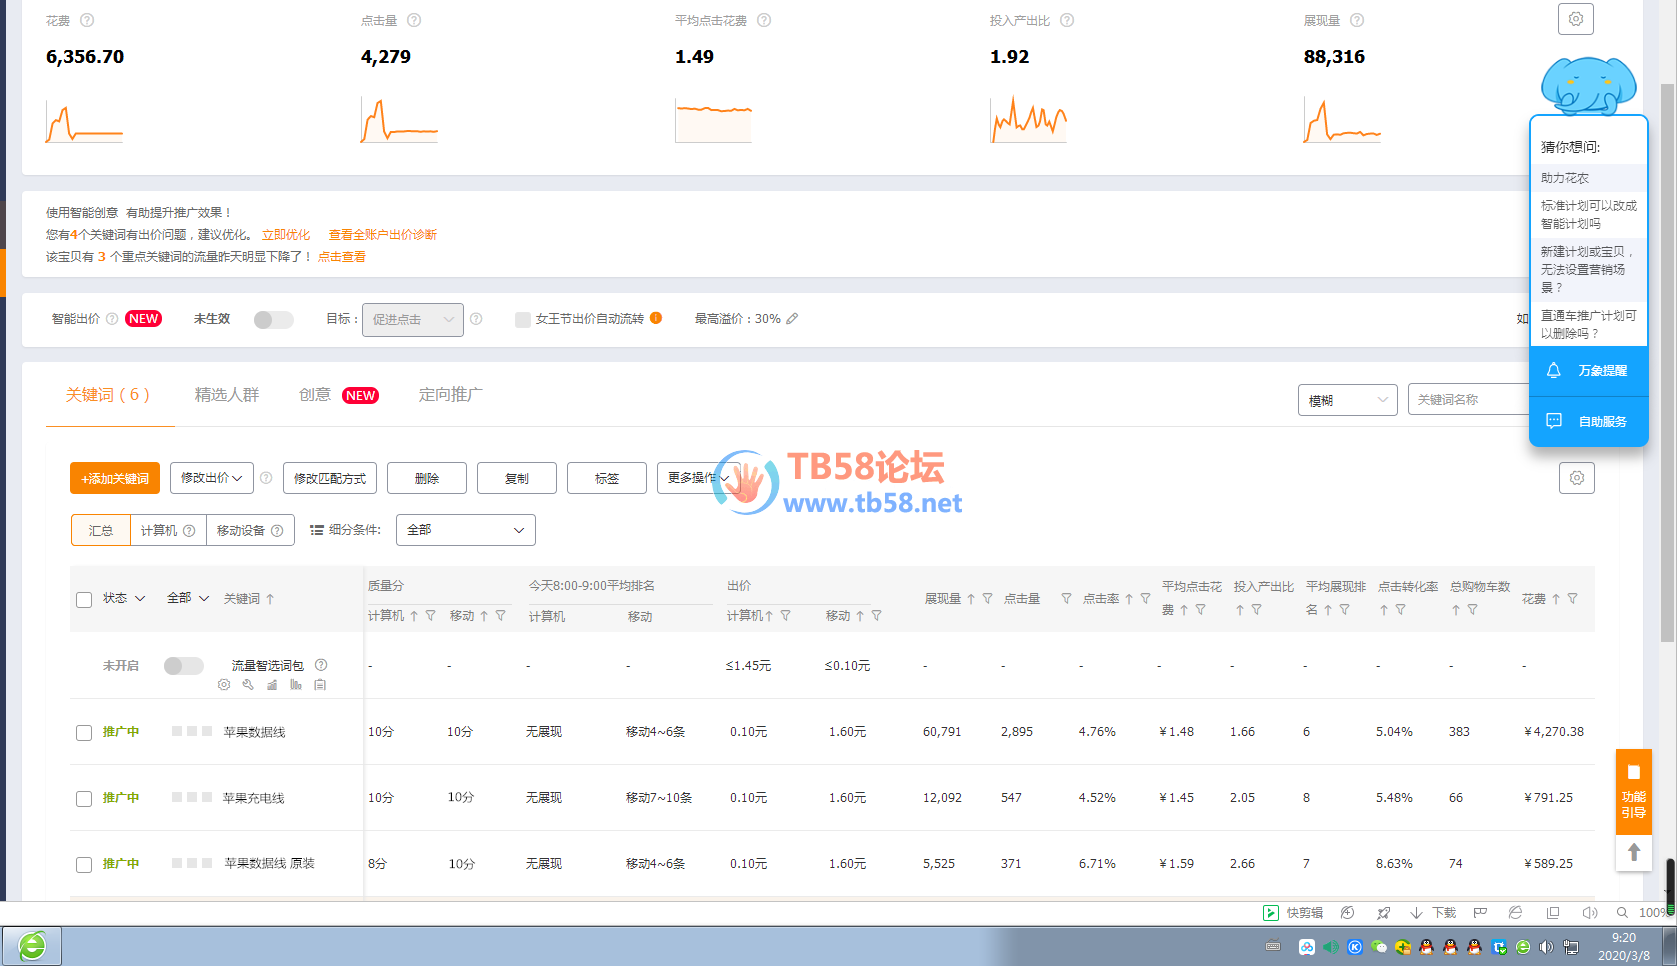The image size is (1677, 966).
Task: Click the +添加关键词 button
Action: pyautogui.click(x=115, y=478)
